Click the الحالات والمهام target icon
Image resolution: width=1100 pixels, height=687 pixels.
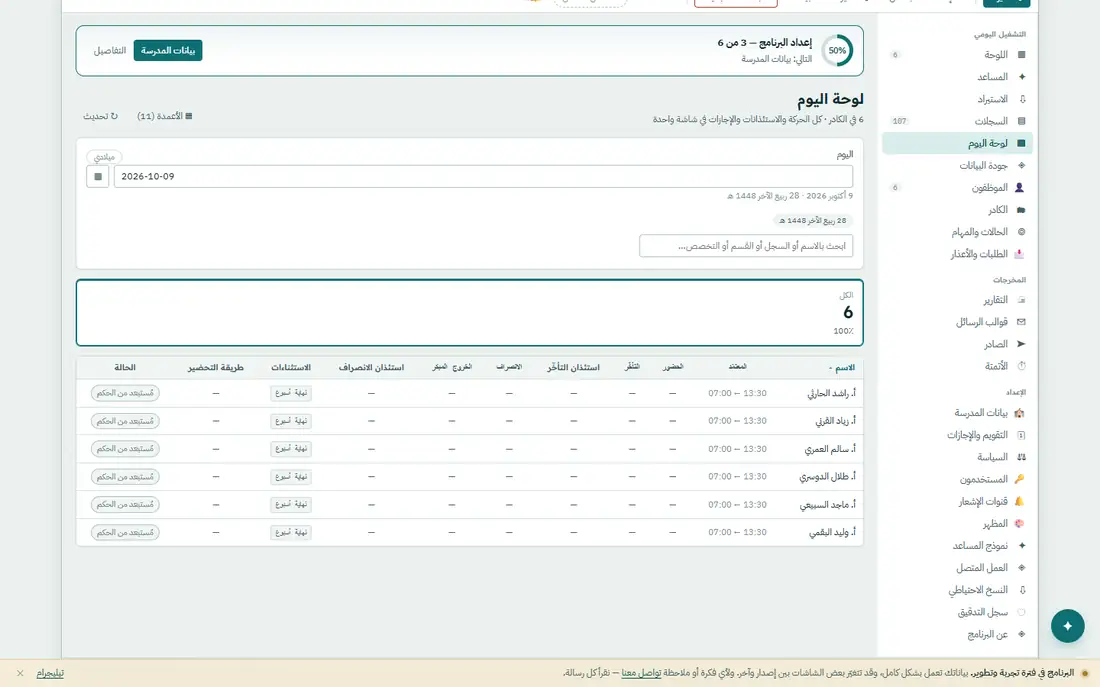1021,232
